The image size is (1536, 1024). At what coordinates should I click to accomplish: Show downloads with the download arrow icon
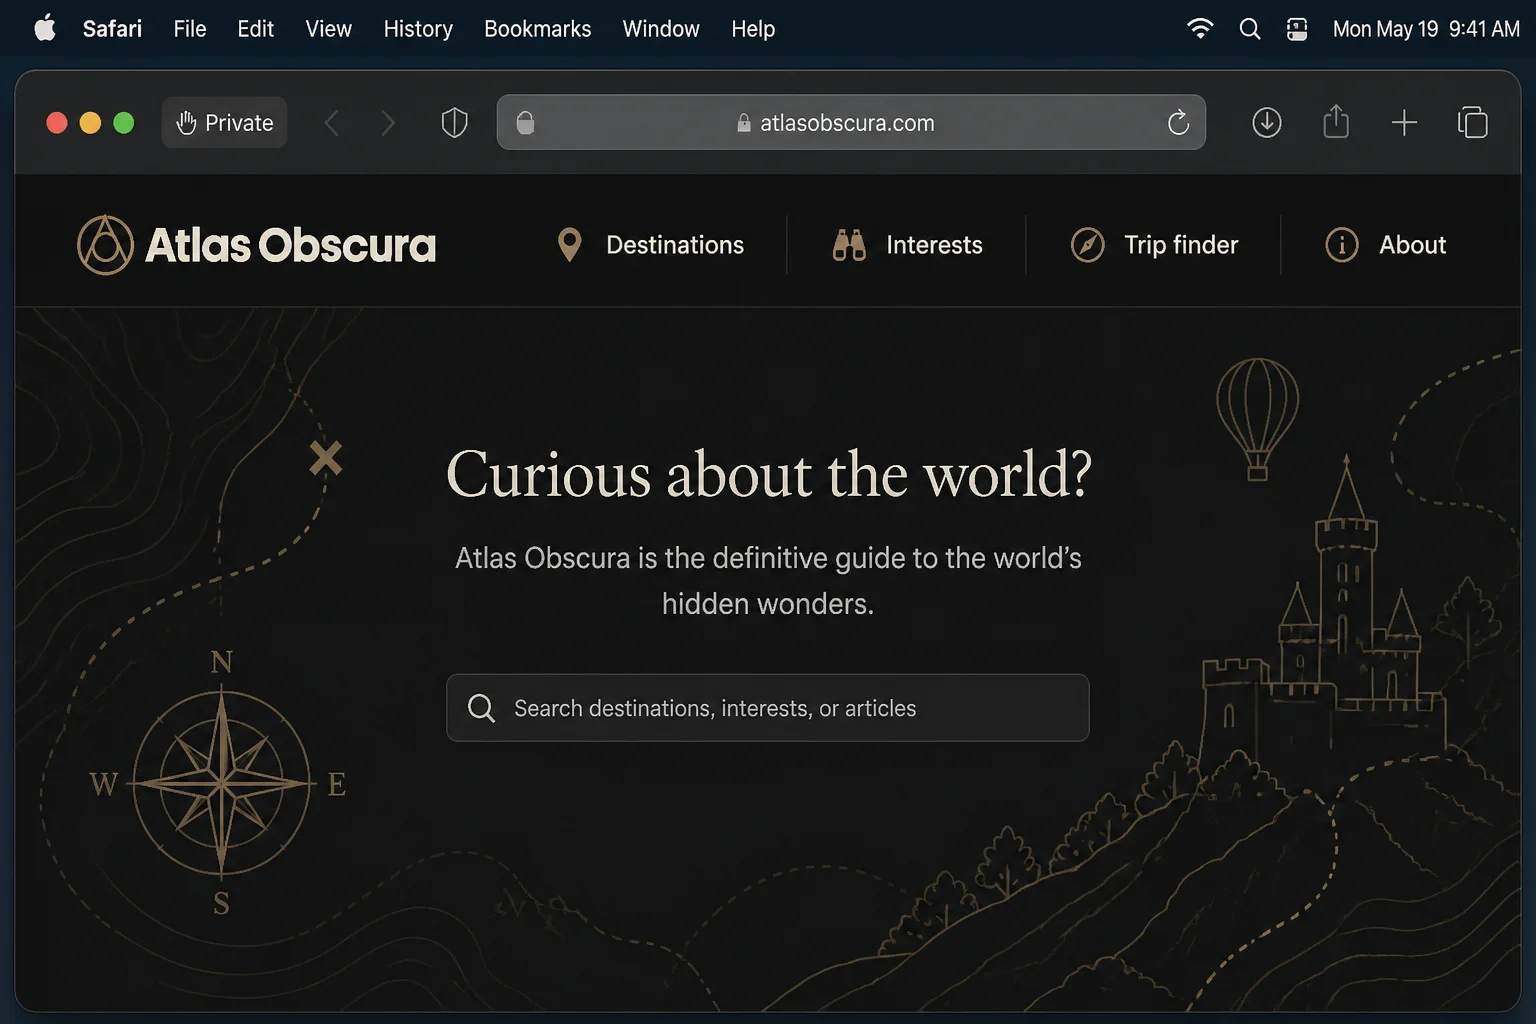(x=1267, y=123)
